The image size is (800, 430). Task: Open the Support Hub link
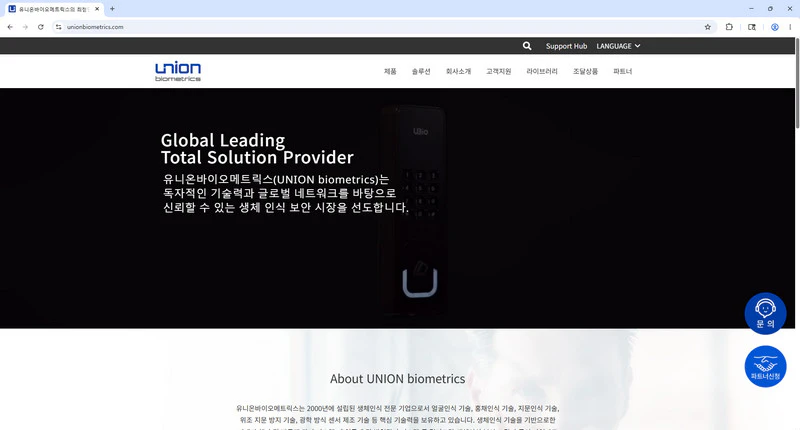[566, 46]
